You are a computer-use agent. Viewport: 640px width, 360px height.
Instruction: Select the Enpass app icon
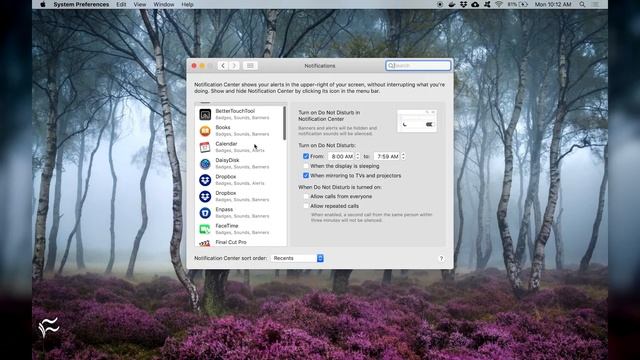(x=205, y=213)
